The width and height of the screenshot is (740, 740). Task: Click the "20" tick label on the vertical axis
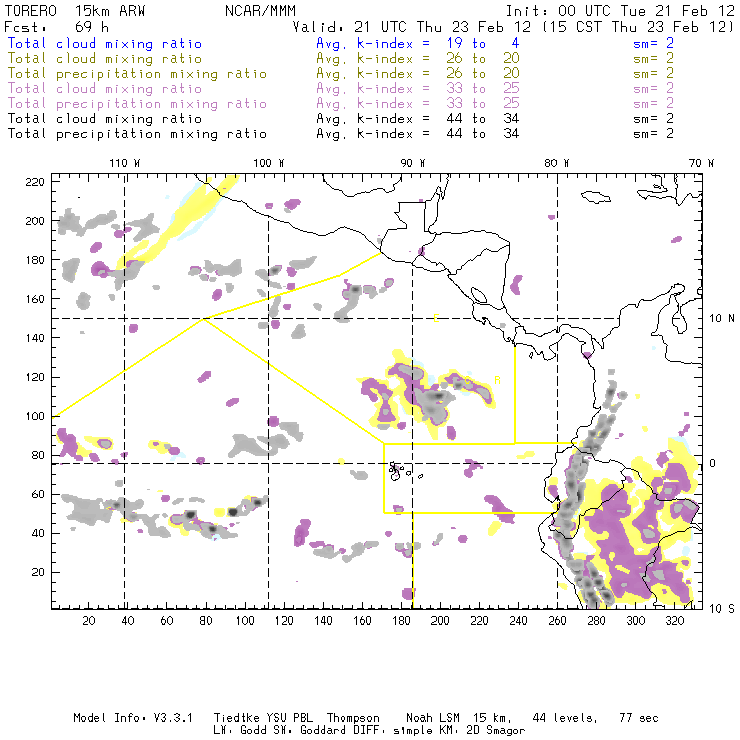(38, 572)
